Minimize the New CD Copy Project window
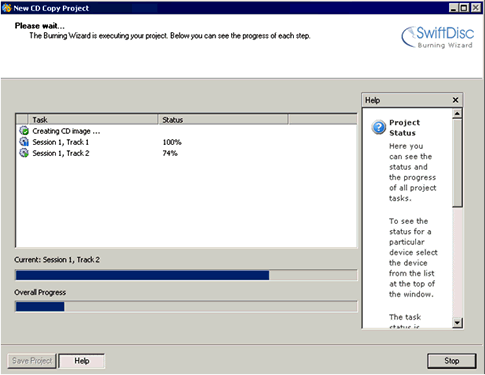This screenshot has width=485, height=375. (453, 8)
